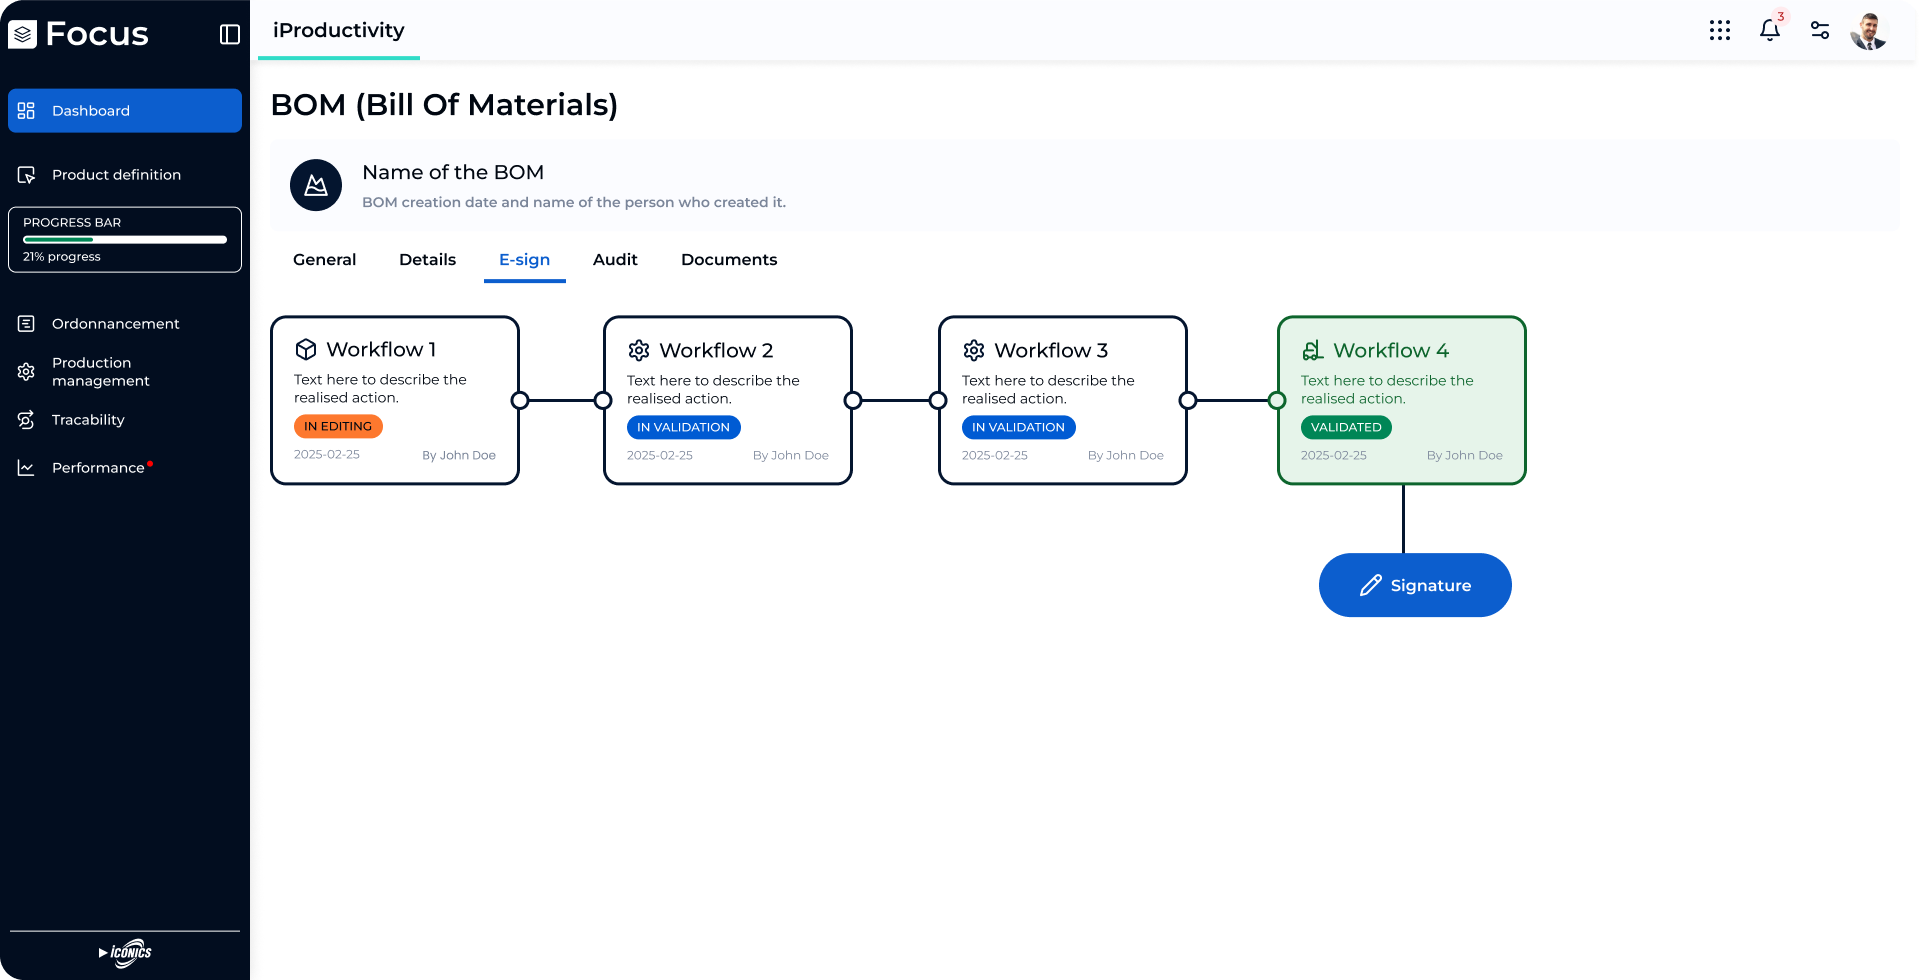
Task: Click the Iconics logo in sidebar
Action: [x=125, y=953]
